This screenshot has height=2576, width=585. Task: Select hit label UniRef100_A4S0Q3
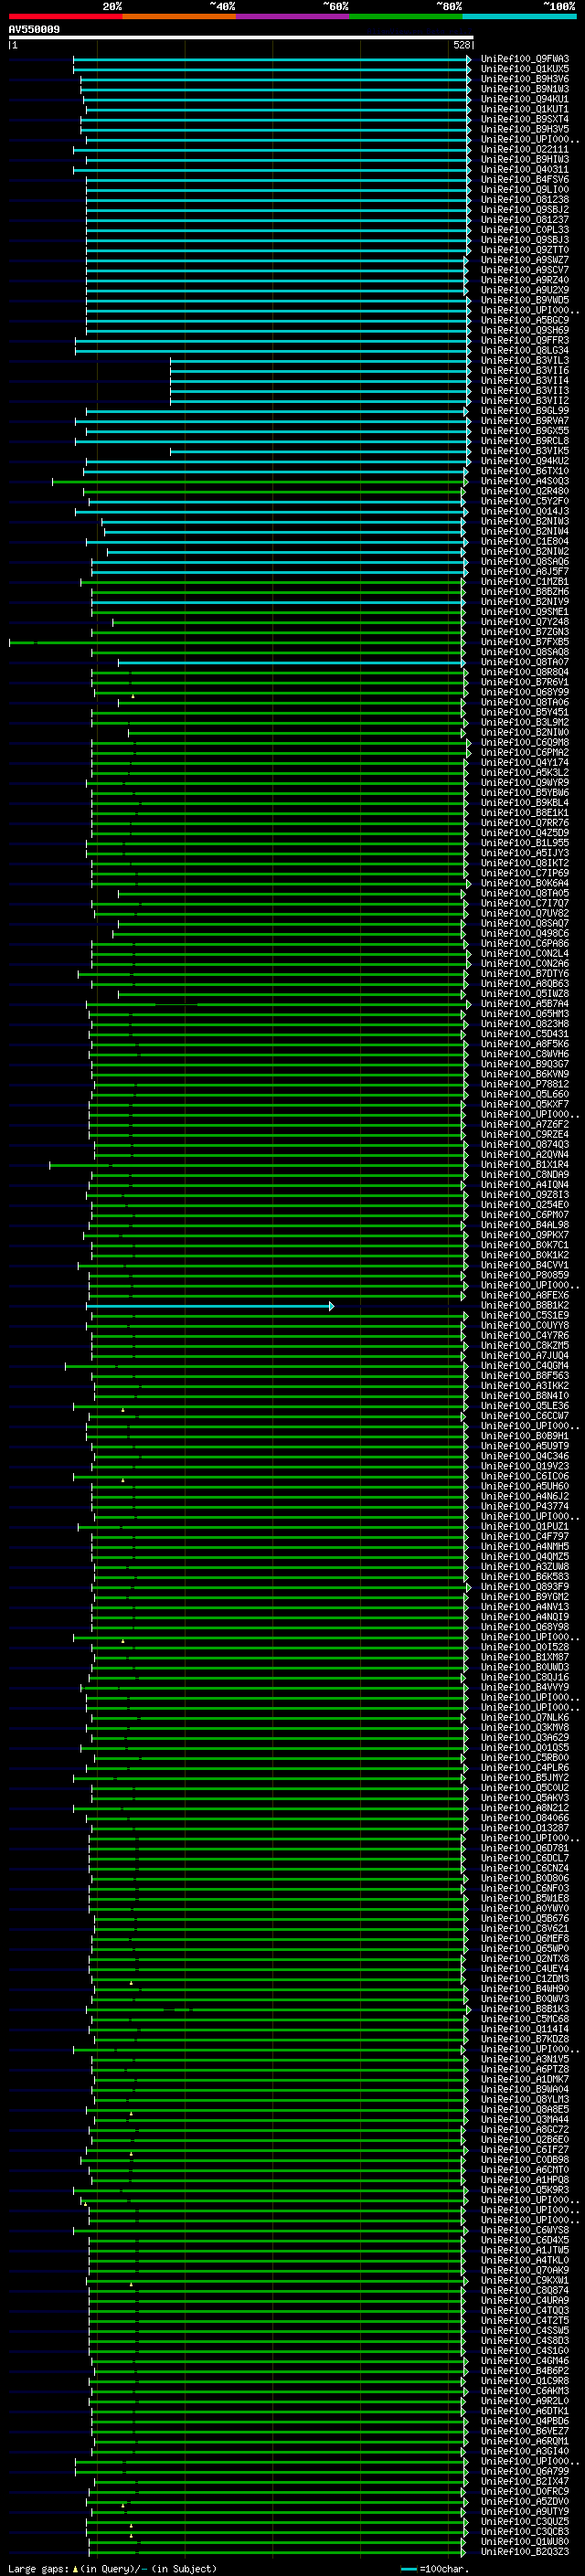tap(525, 481)
